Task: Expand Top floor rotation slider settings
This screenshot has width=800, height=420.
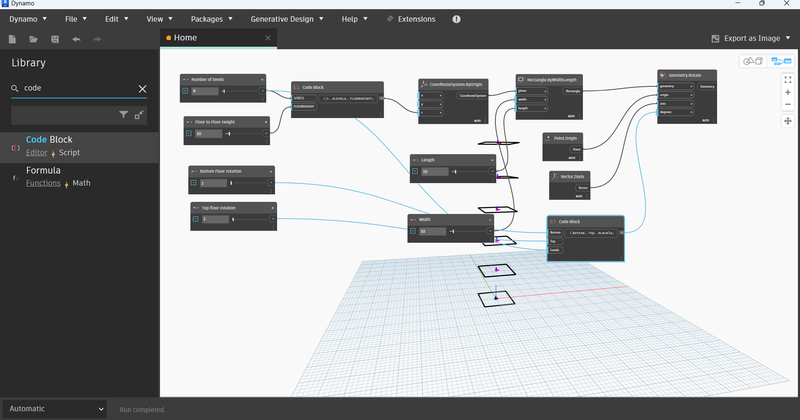Action: point(195,219)
